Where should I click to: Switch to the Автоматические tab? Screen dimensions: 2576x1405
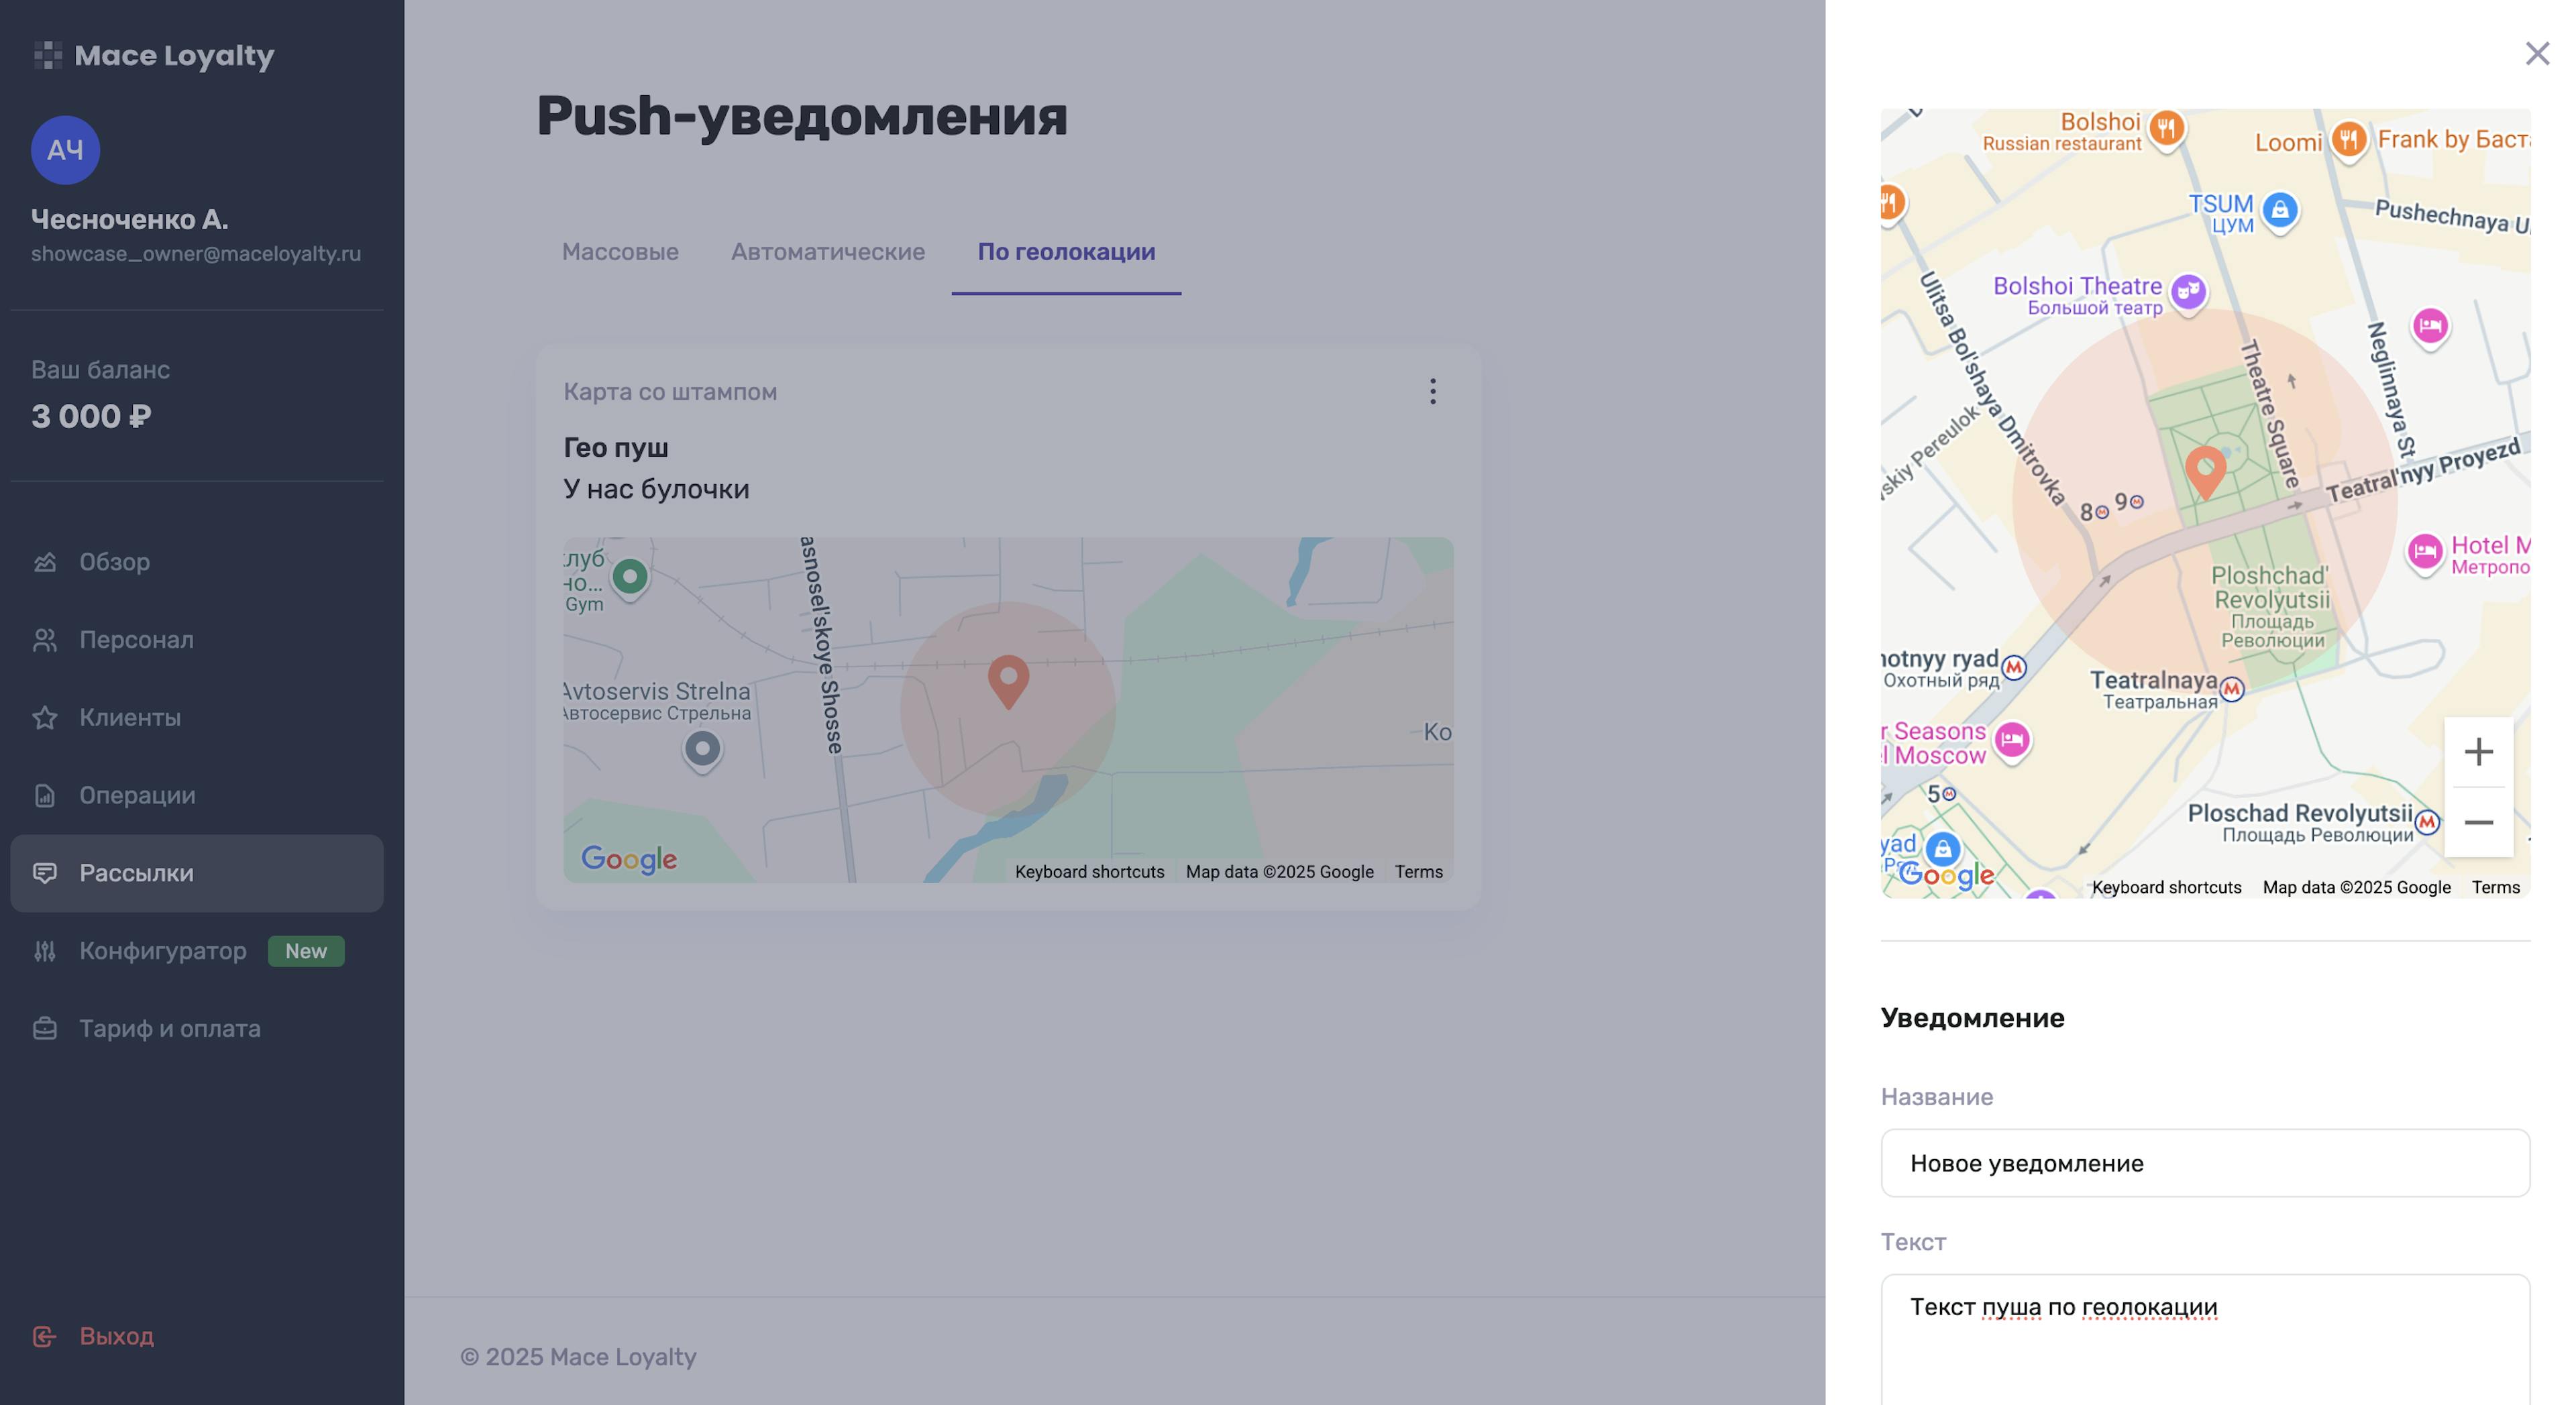click(828, 252)
